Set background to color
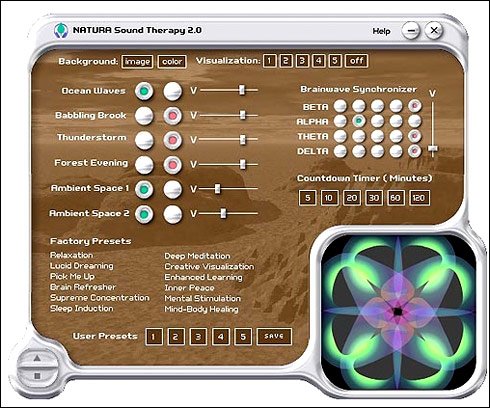This screenshot has height=408, width=490. tap(172, 62)
